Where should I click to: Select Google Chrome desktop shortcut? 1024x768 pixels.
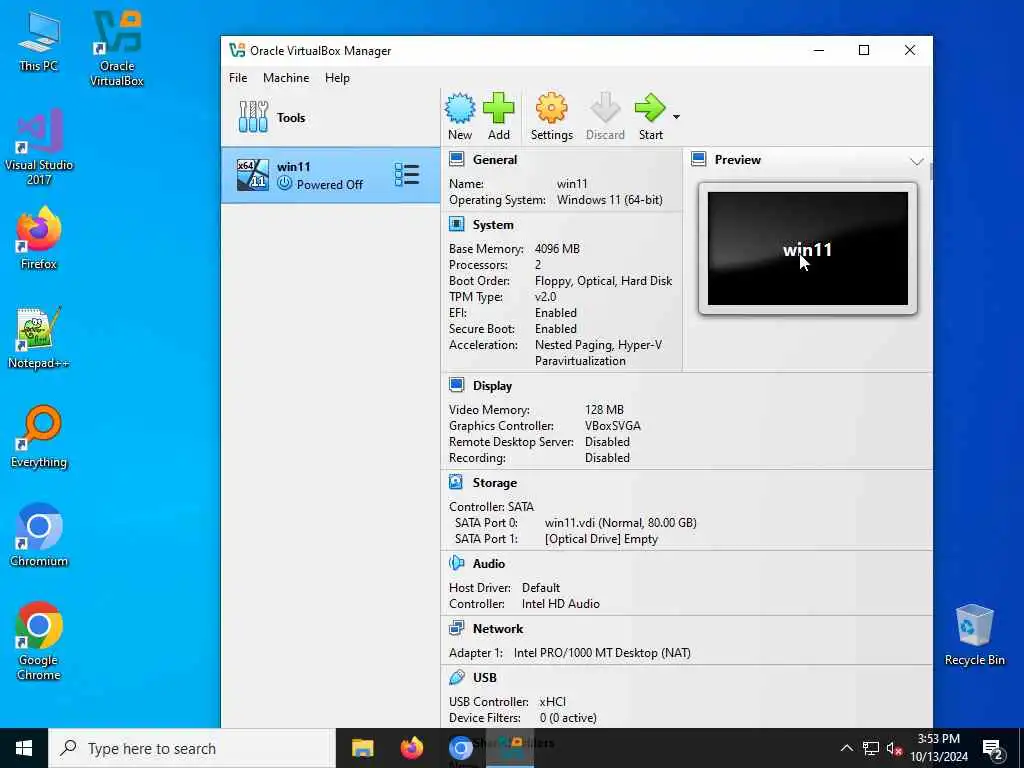[39, 640]
